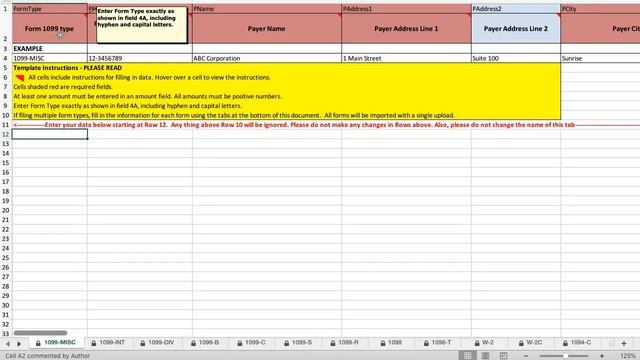
Task: Open the 1094-C sheet tab
Action: click(577, 343)
